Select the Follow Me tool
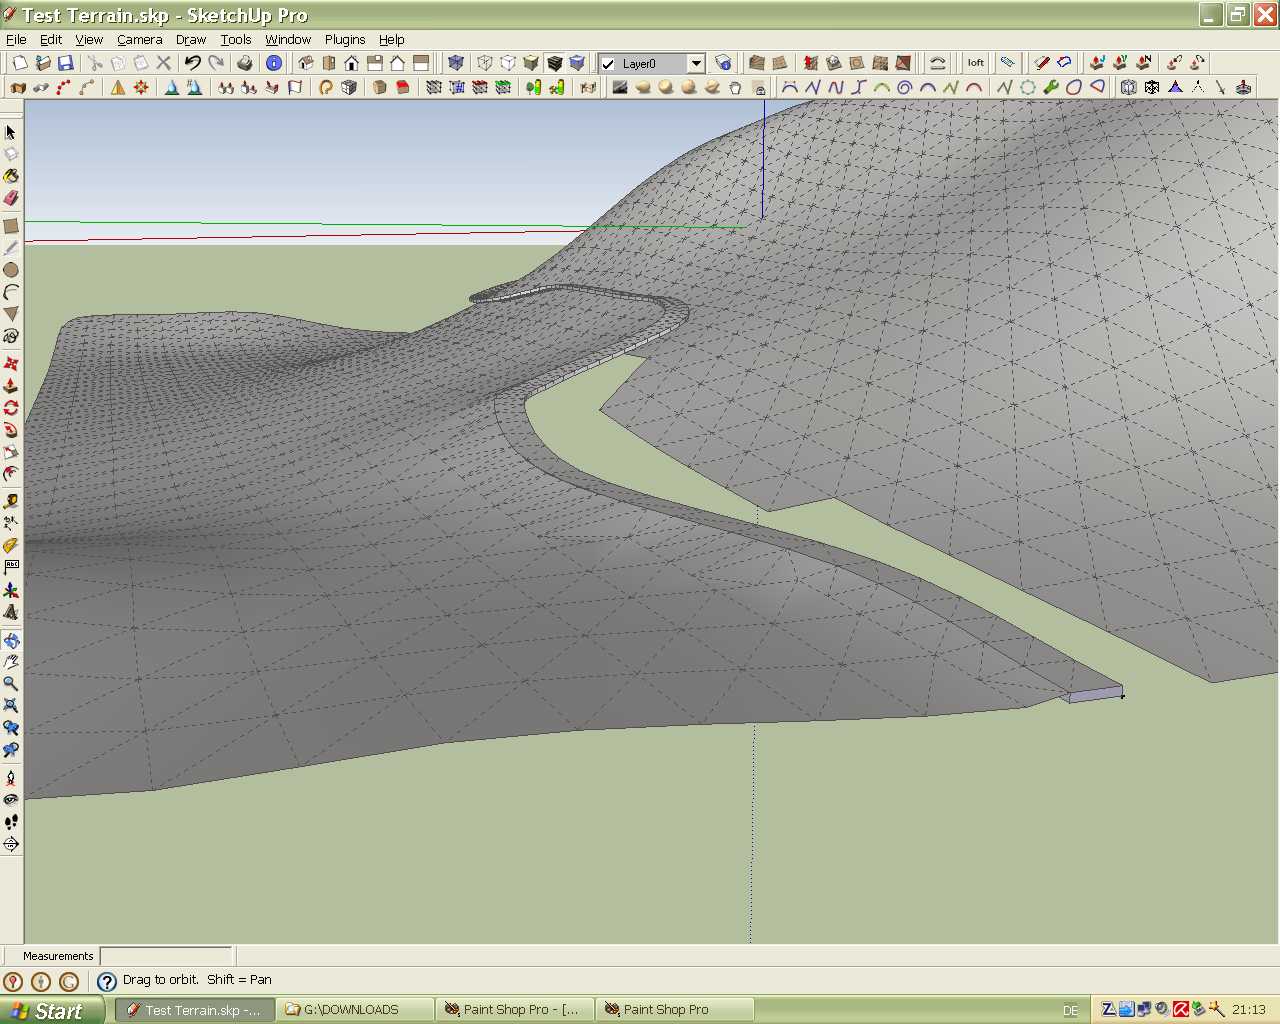This screenshot has height=1024, width=1280. 11,430
